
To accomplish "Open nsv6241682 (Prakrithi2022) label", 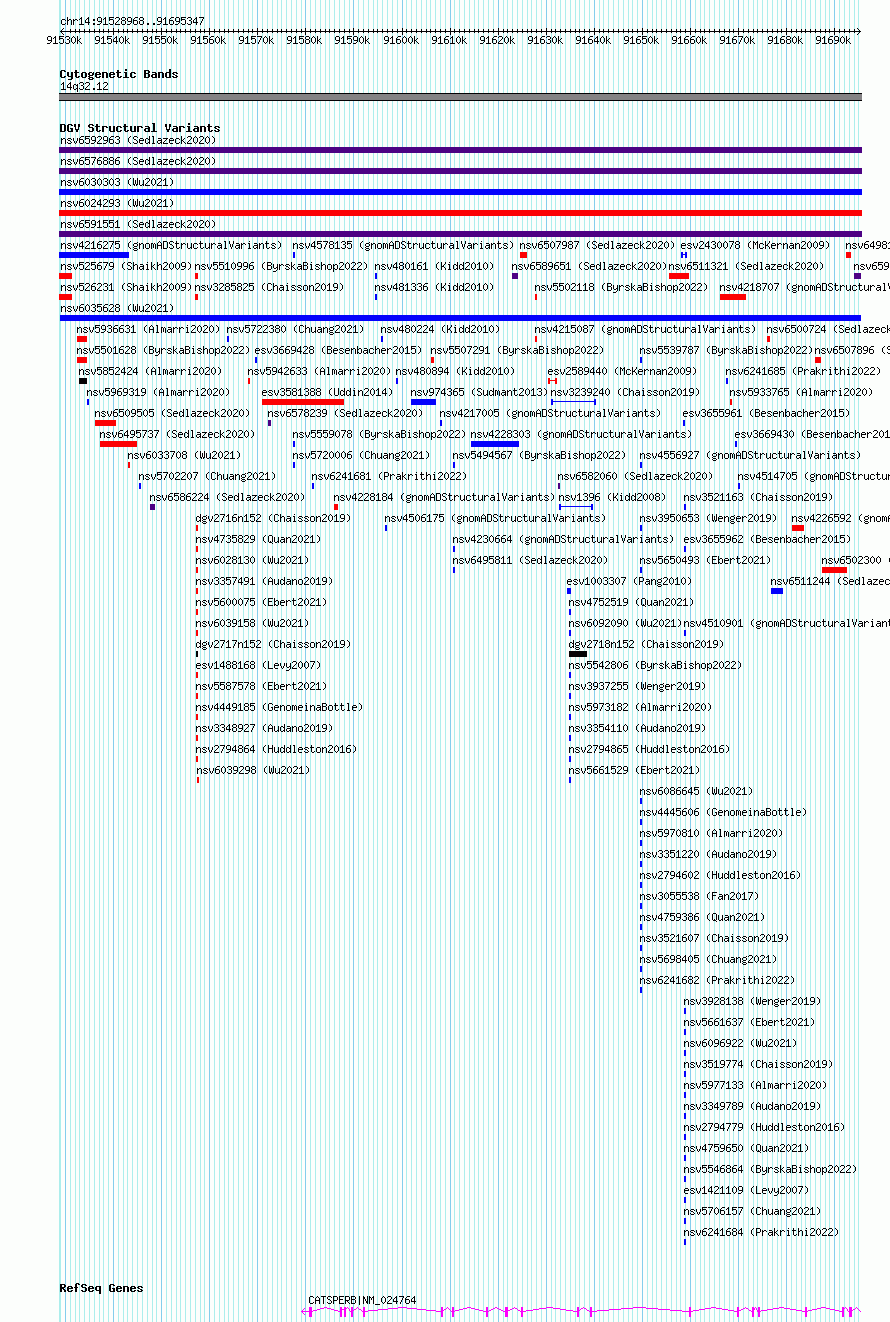I will (x=717, y=980).
